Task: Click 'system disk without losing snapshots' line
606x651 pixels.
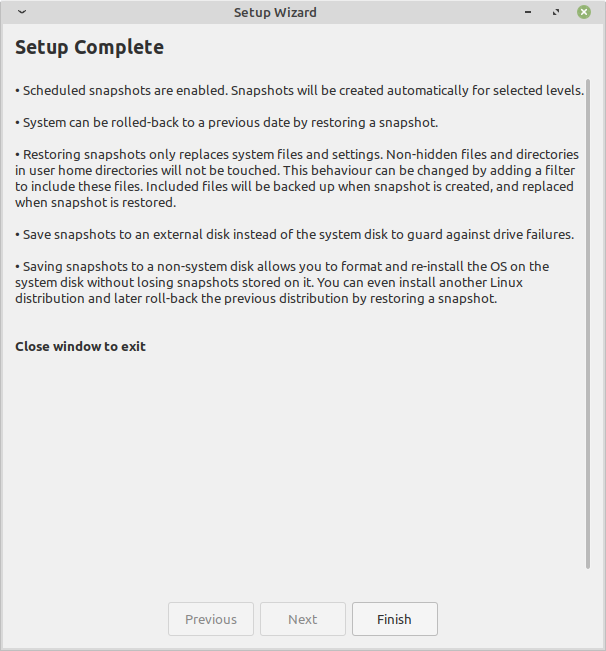Action: [269, 283]
